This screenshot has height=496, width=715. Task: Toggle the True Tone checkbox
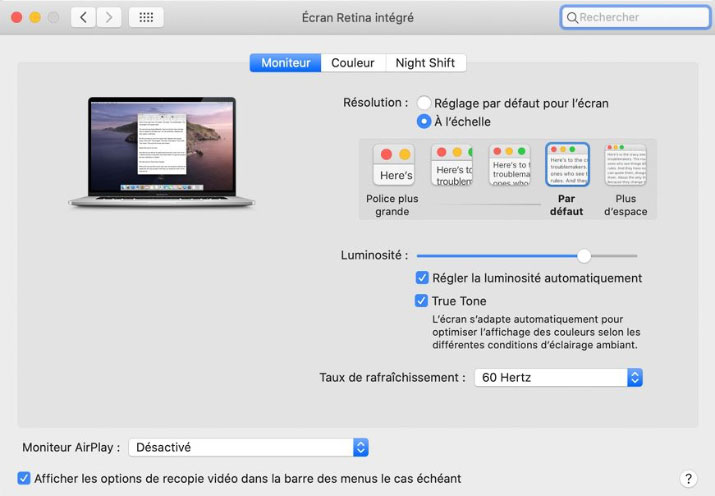421,300
